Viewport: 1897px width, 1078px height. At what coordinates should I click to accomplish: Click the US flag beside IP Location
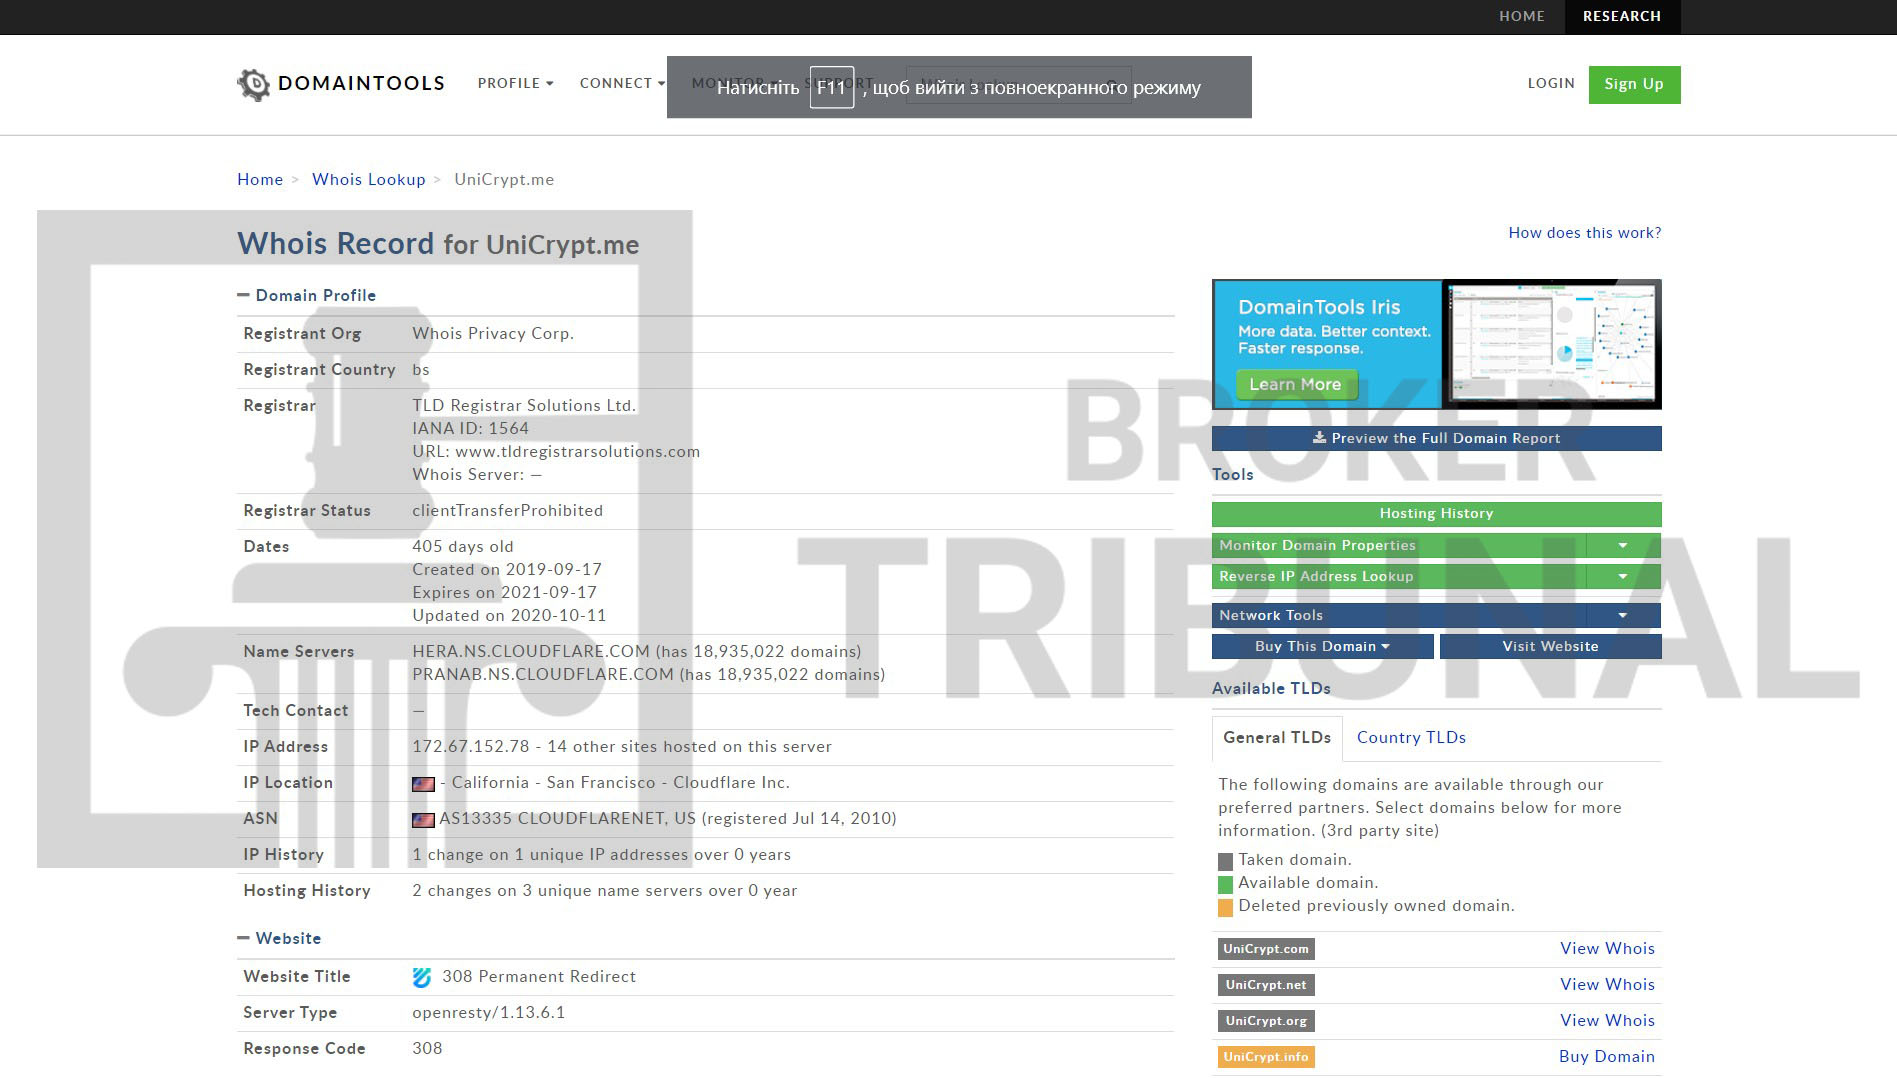423,784
